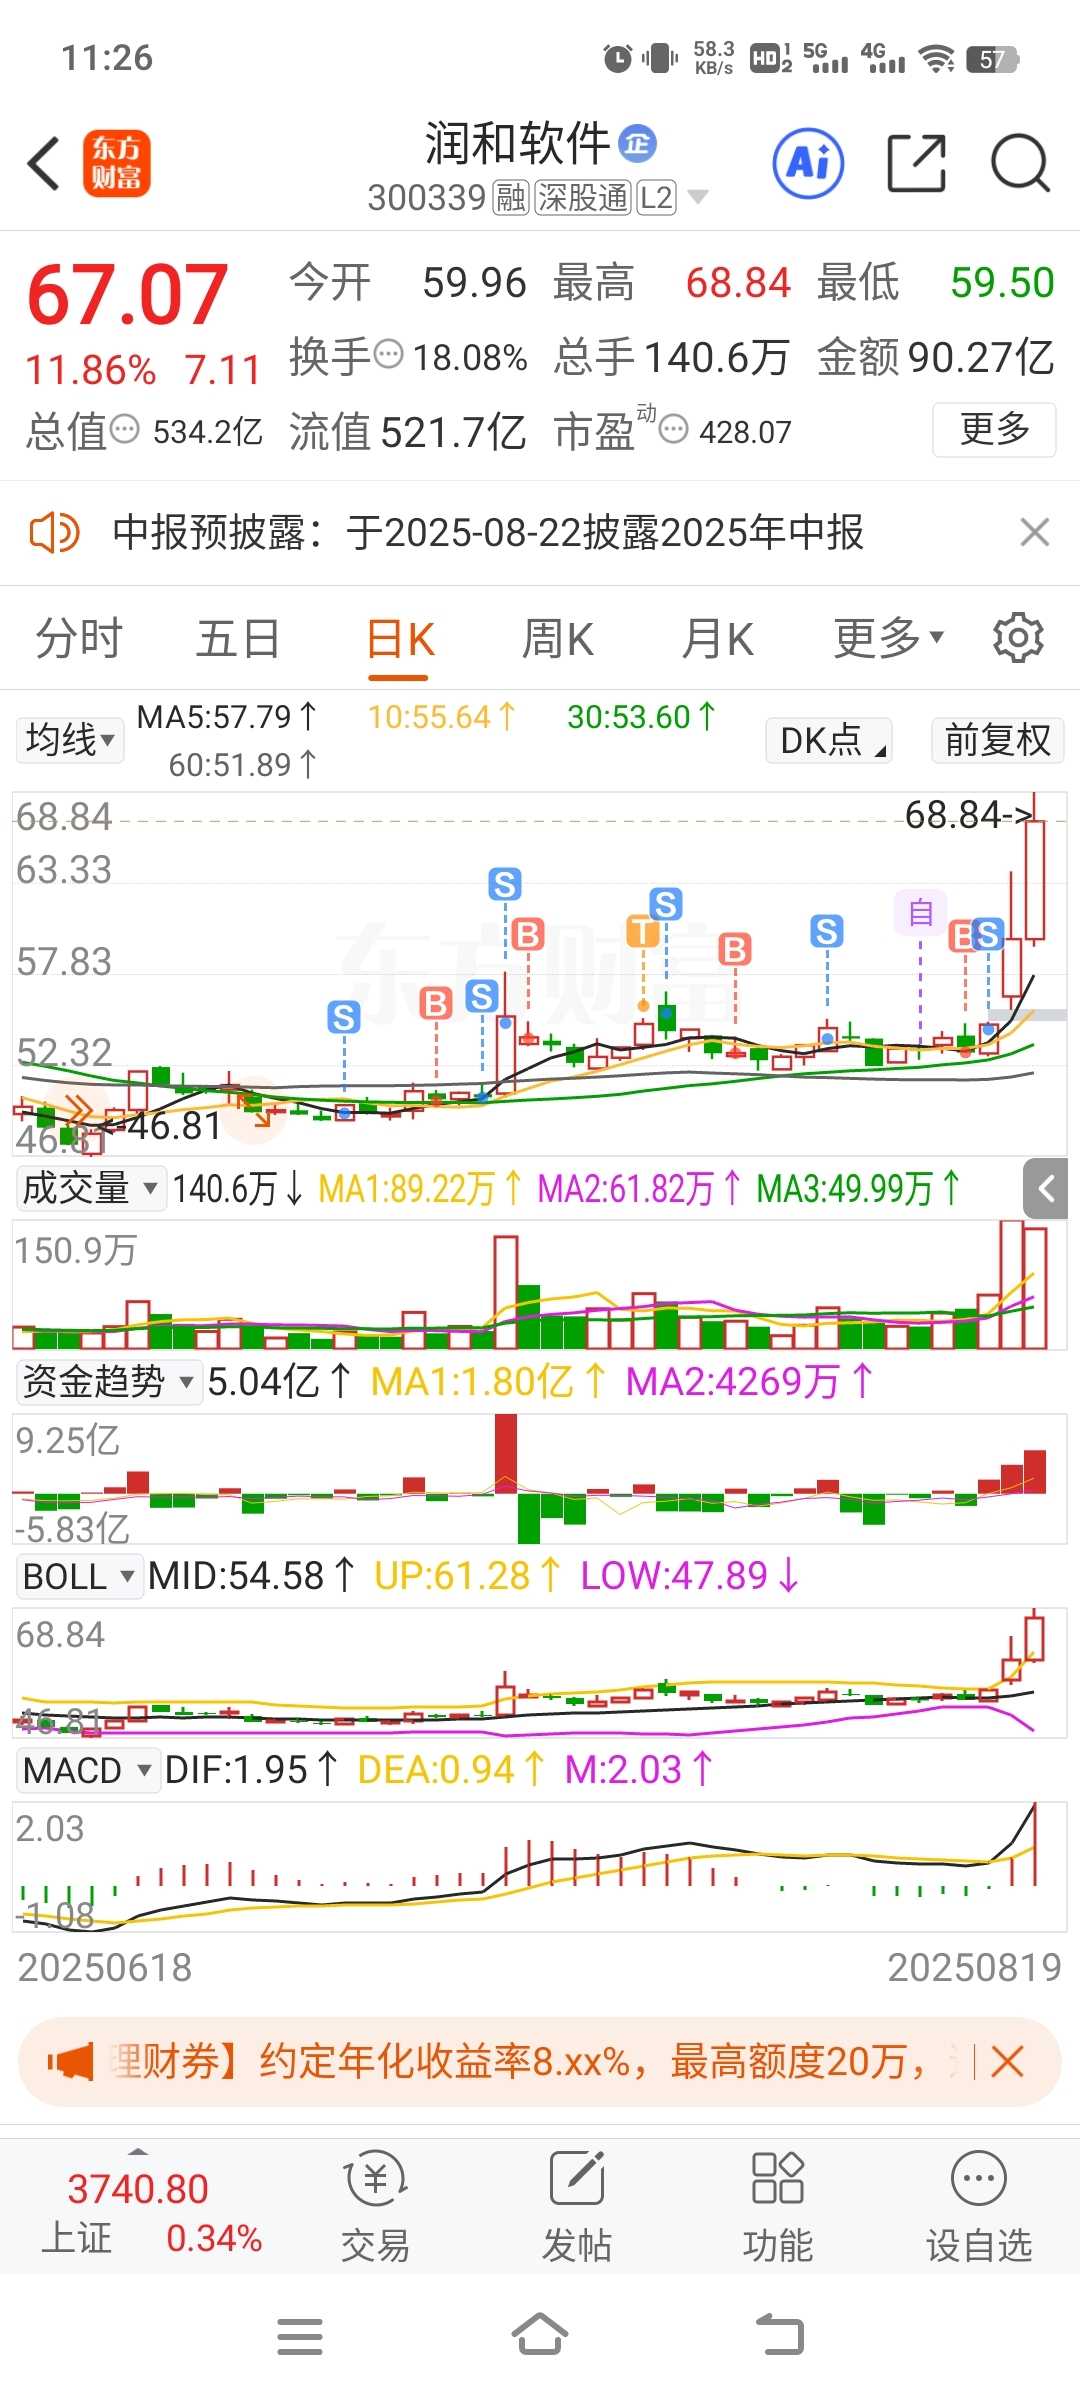Expand the gray side panel arrow
The width and height of the screenshot is (1080, 2400).
point(1047,1189)
